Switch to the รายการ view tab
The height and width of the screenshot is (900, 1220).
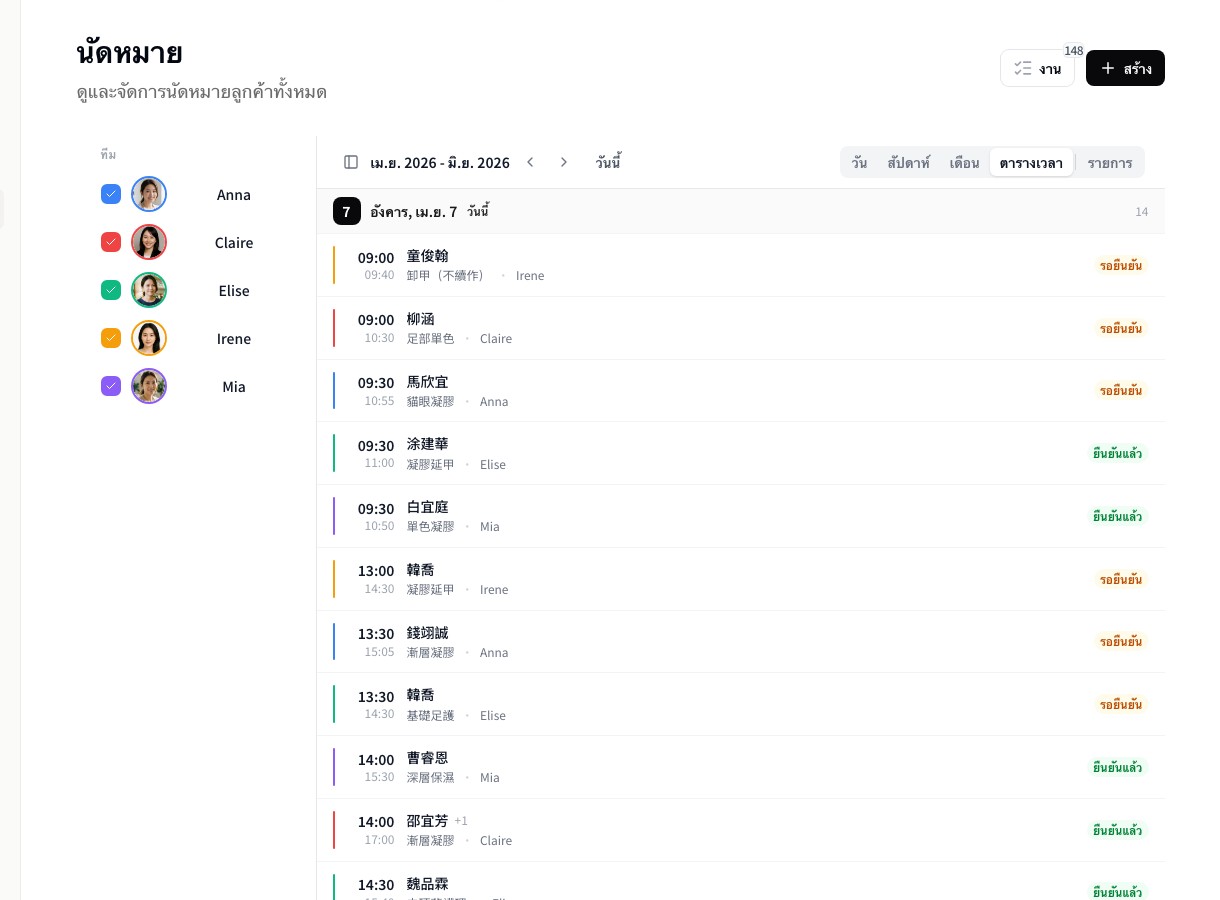1109,162
